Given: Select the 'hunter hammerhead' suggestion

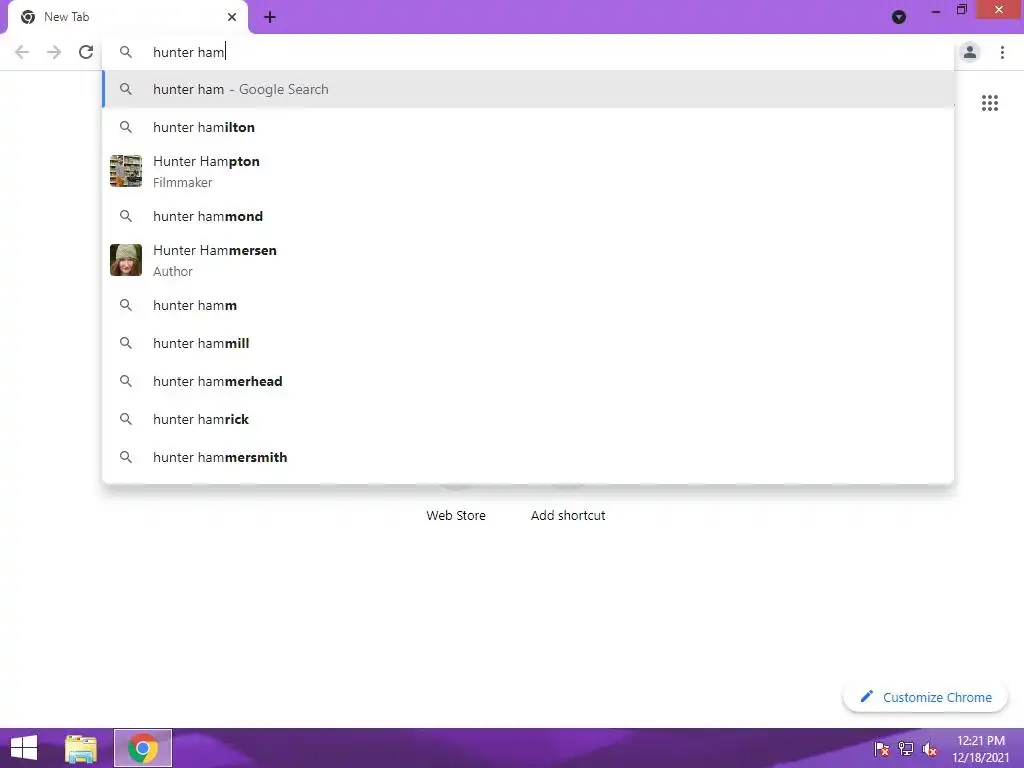Looking at the screenshot, I should (x=528, y=381).
